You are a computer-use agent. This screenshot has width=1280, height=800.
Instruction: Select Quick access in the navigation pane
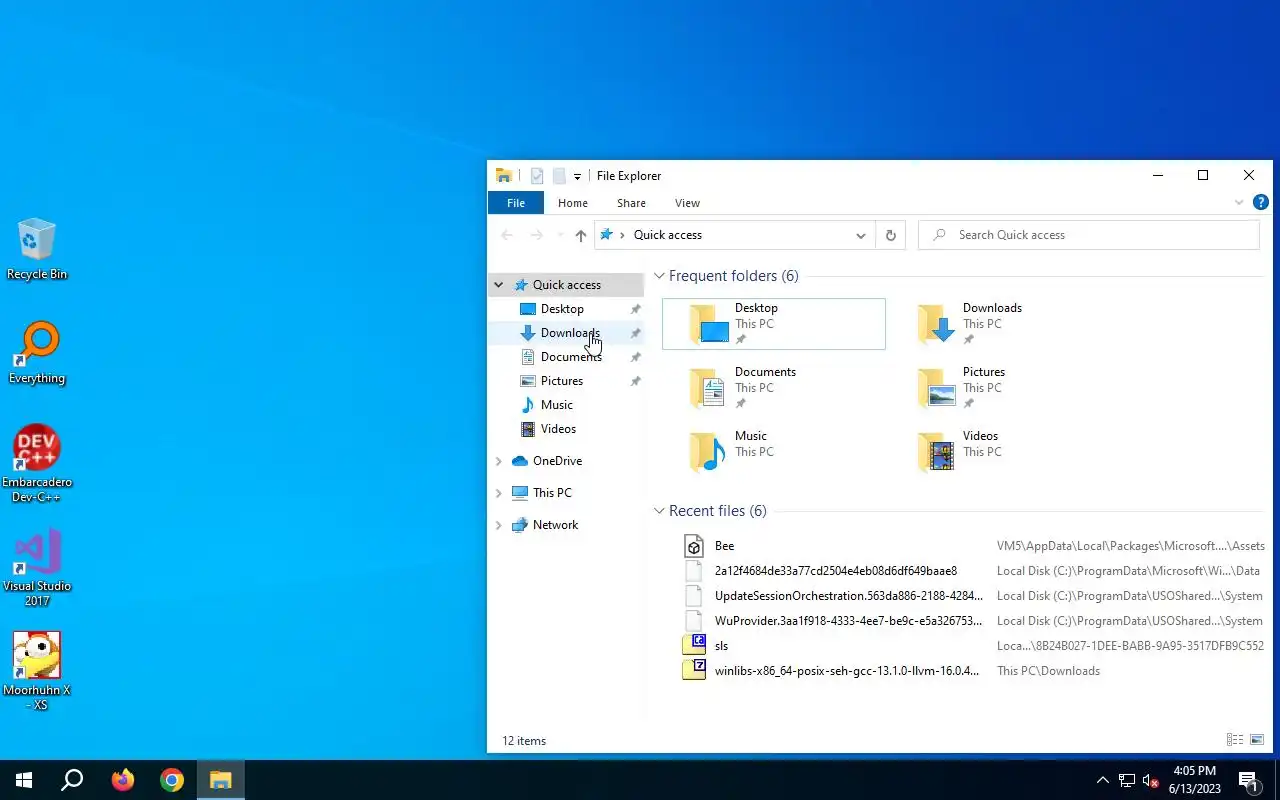[x=566, y=285]
